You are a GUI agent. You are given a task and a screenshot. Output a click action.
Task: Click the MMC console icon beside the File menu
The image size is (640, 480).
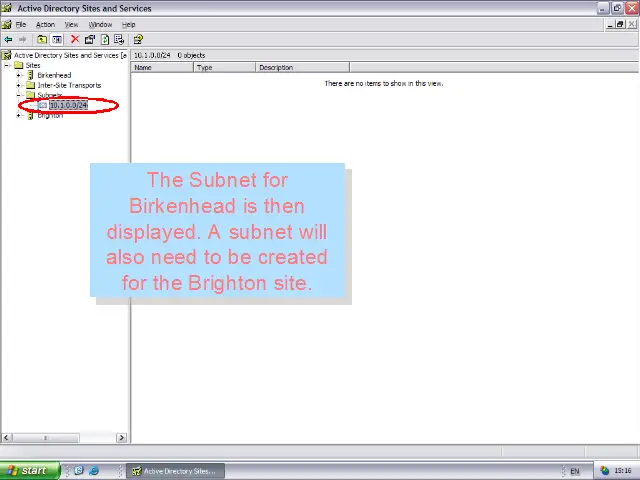tap(7, 24)
